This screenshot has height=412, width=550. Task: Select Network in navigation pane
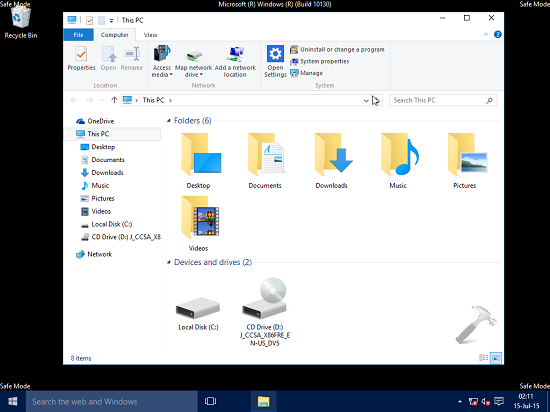[x=94, y=254]
